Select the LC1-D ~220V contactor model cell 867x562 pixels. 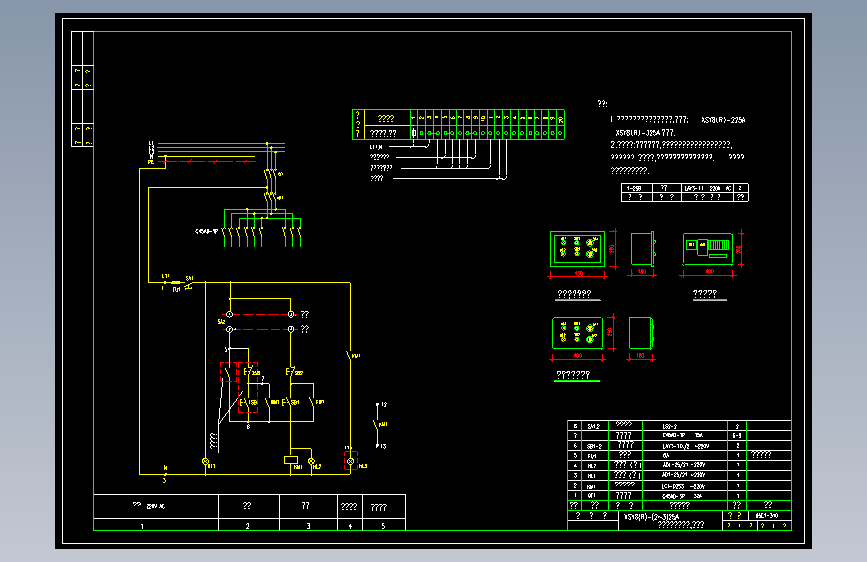tap(685, 486)
